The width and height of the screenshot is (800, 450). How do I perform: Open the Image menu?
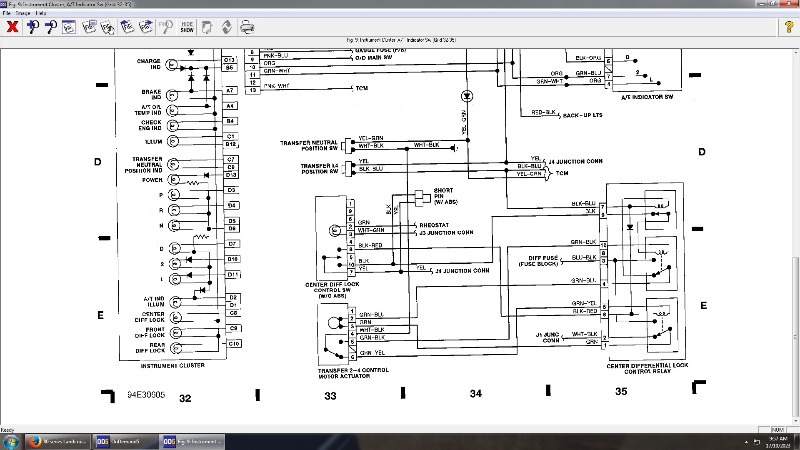[24, 13]
